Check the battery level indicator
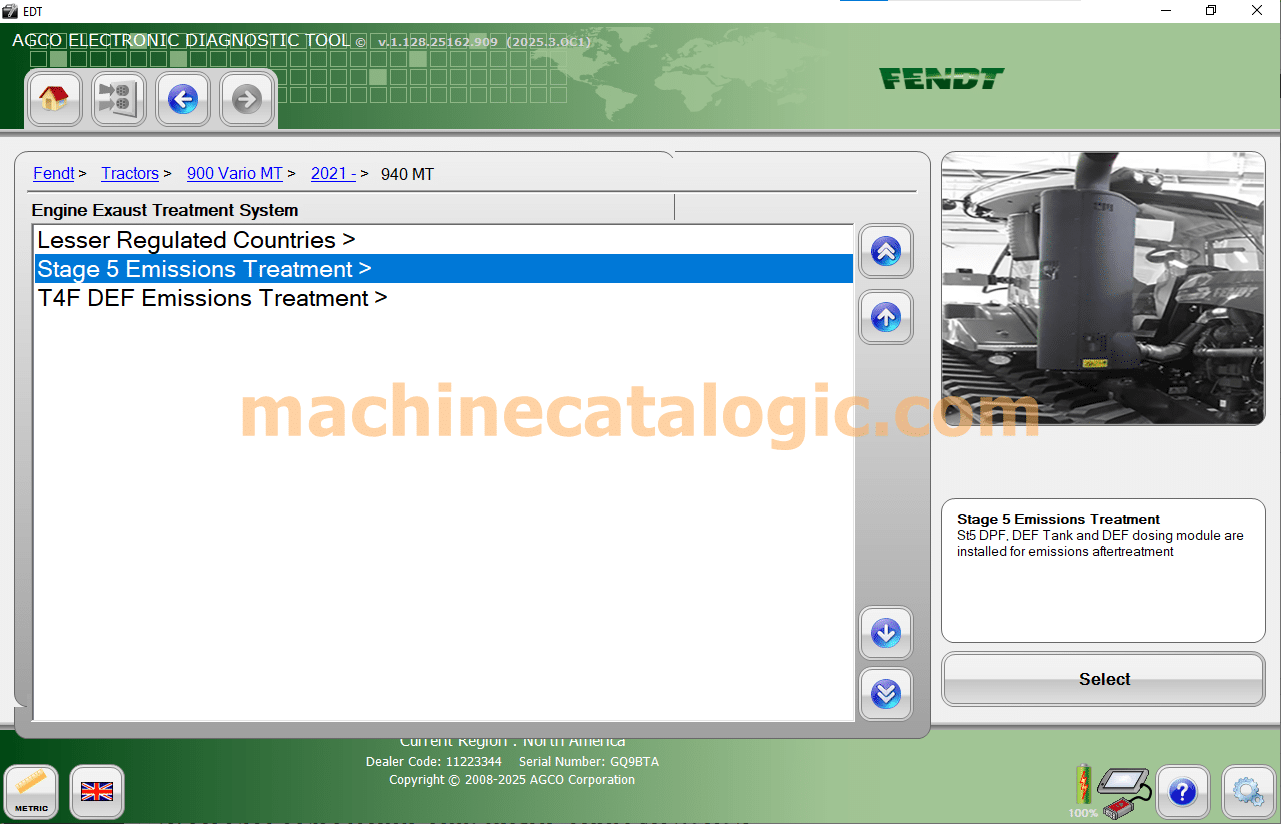The height and width of the screenshot is (824, 1281). pyautogui.click(x=1083, y=790)
